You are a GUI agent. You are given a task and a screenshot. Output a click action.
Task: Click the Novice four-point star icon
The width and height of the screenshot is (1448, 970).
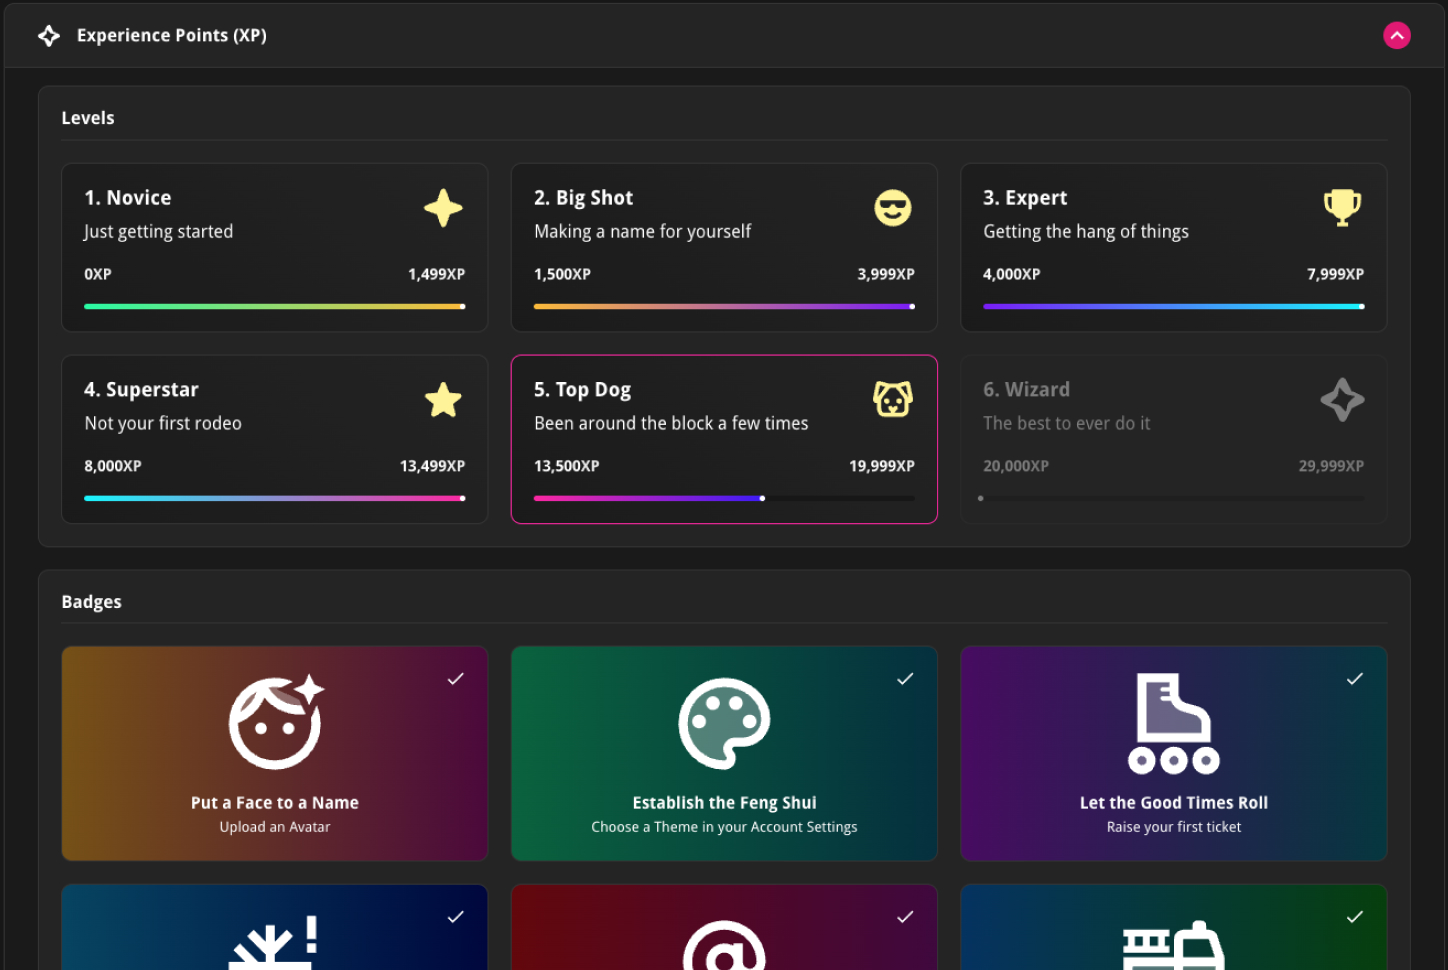(443, 208)
